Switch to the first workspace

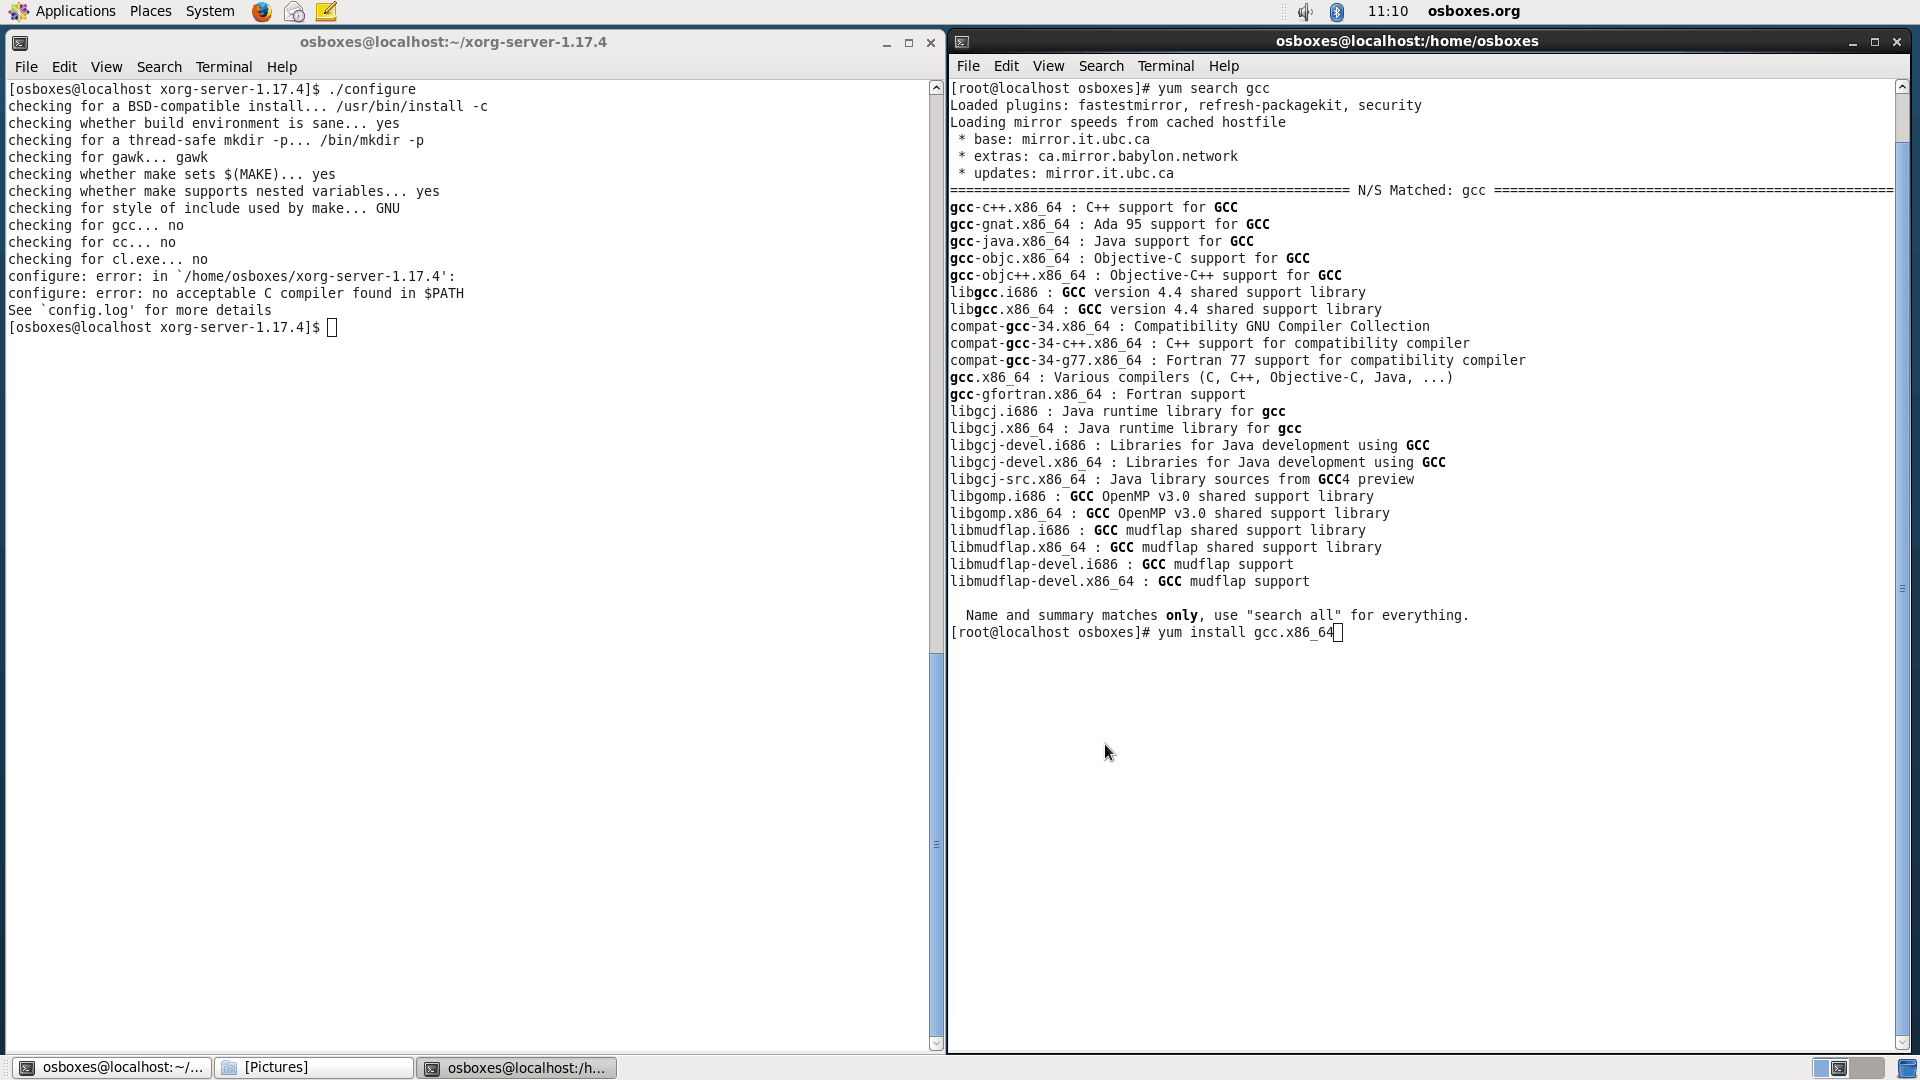point(1831,1068)
